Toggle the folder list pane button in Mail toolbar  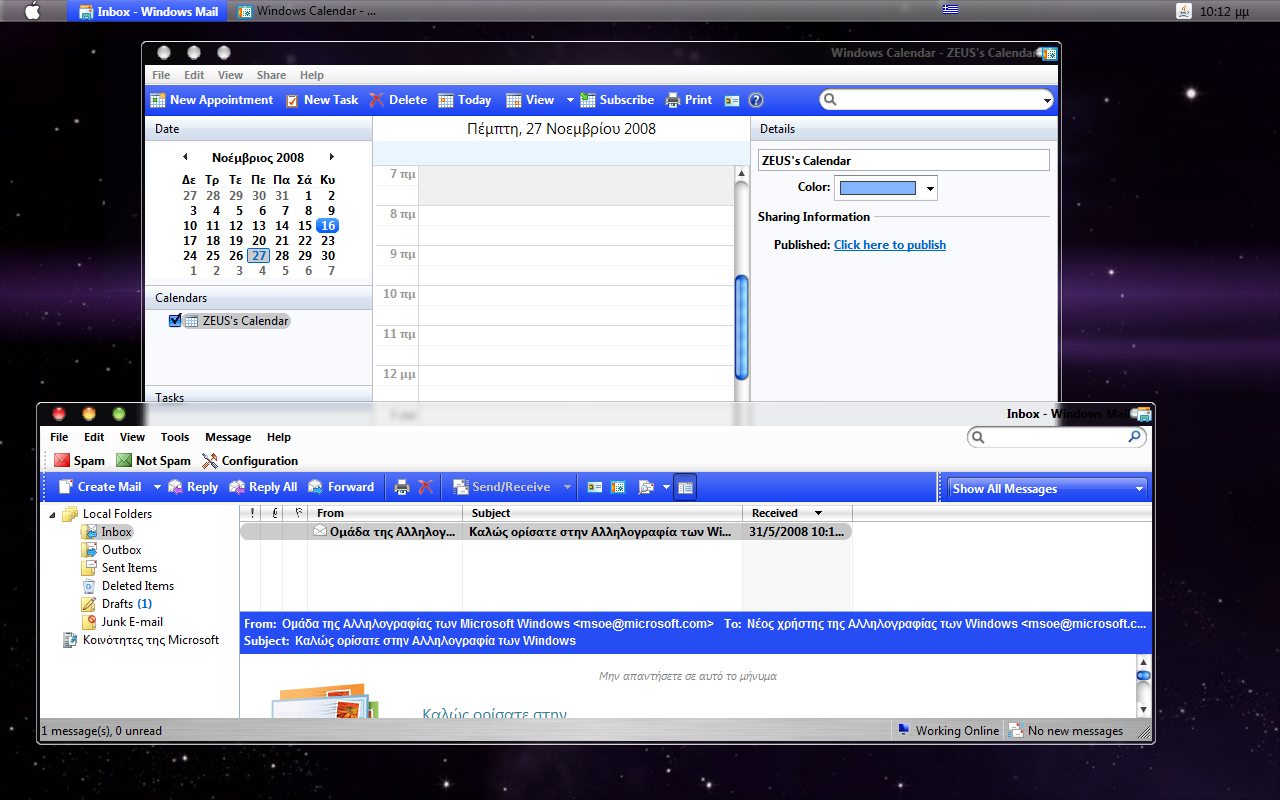coord(685,487)
